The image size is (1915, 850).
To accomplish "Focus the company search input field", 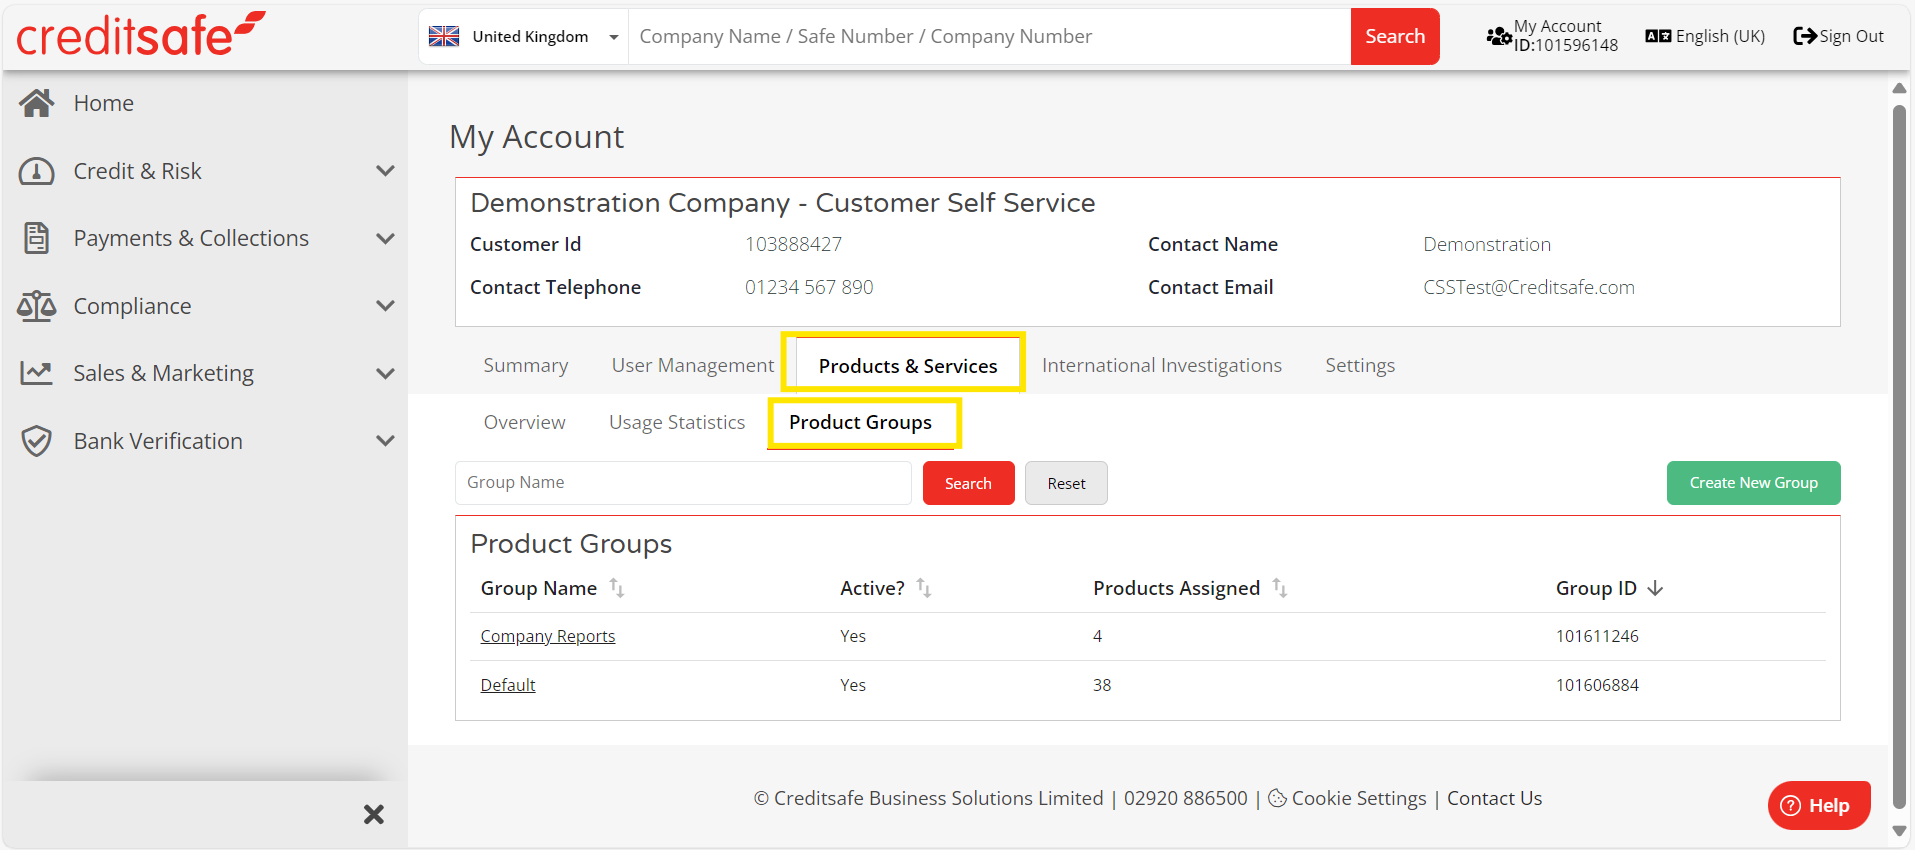I will click(989, 36).
